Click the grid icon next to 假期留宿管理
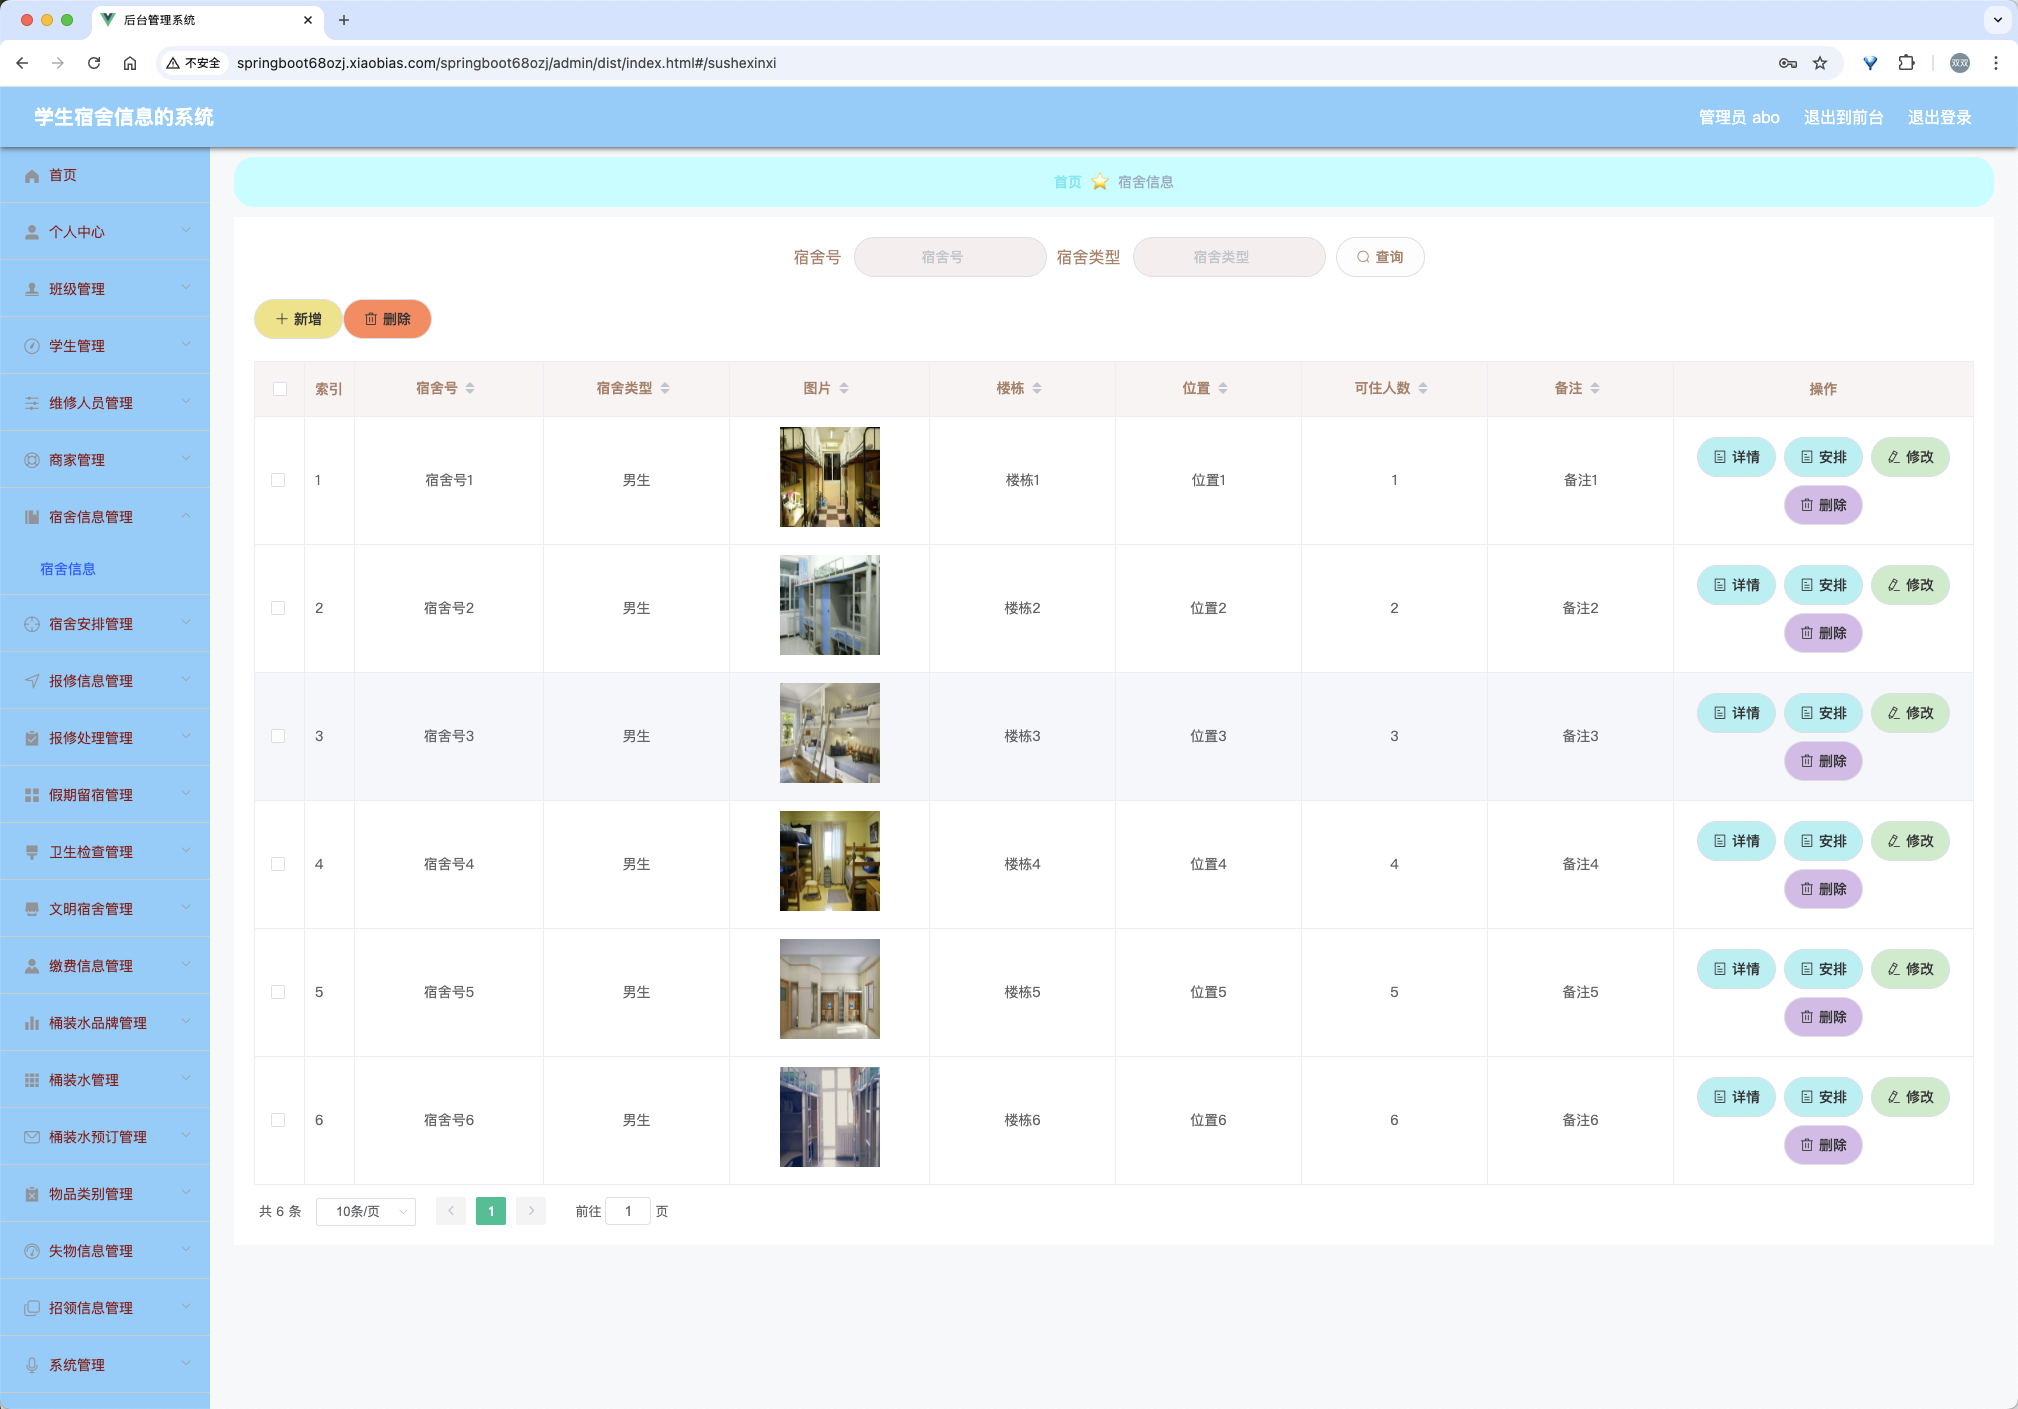2018x1409 pixels. (32, 796)
